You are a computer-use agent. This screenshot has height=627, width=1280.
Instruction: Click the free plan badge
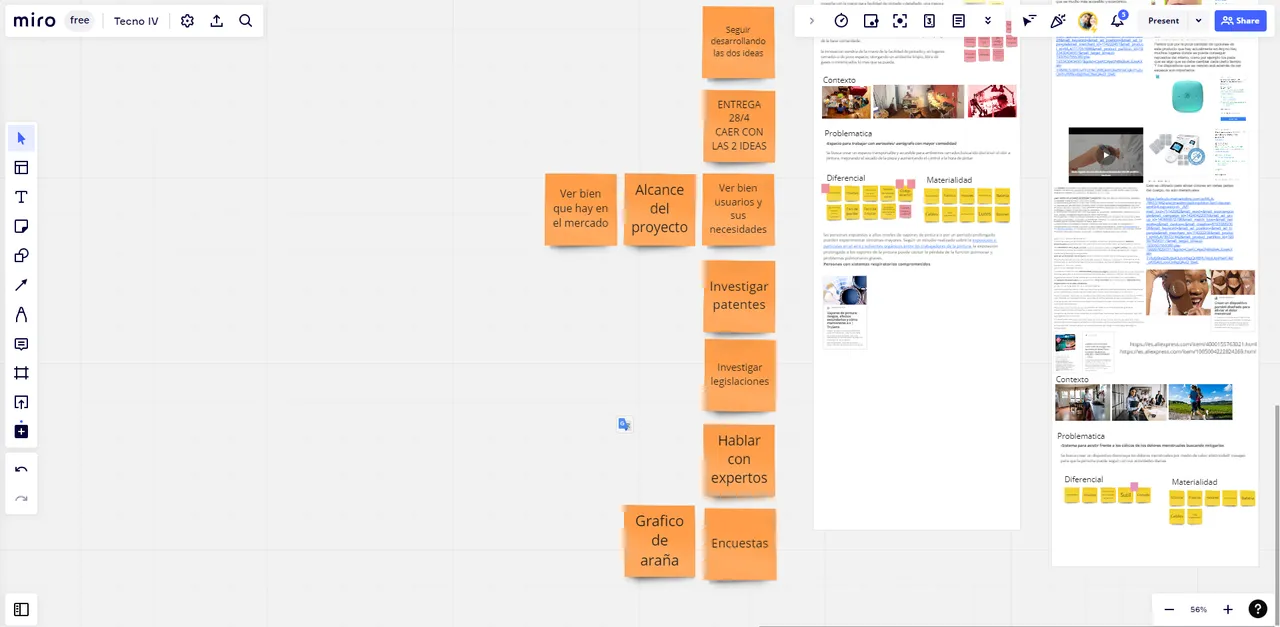(x=80, y=21)
